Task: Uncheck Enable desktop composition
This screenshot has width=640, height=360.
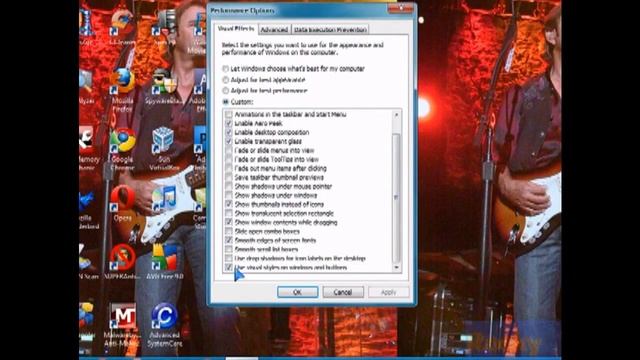Action: click(229, 132)
